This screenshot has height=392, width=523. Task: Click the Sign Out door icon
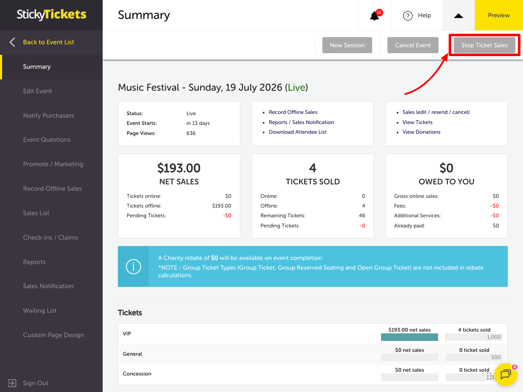[x=12, y=383]
